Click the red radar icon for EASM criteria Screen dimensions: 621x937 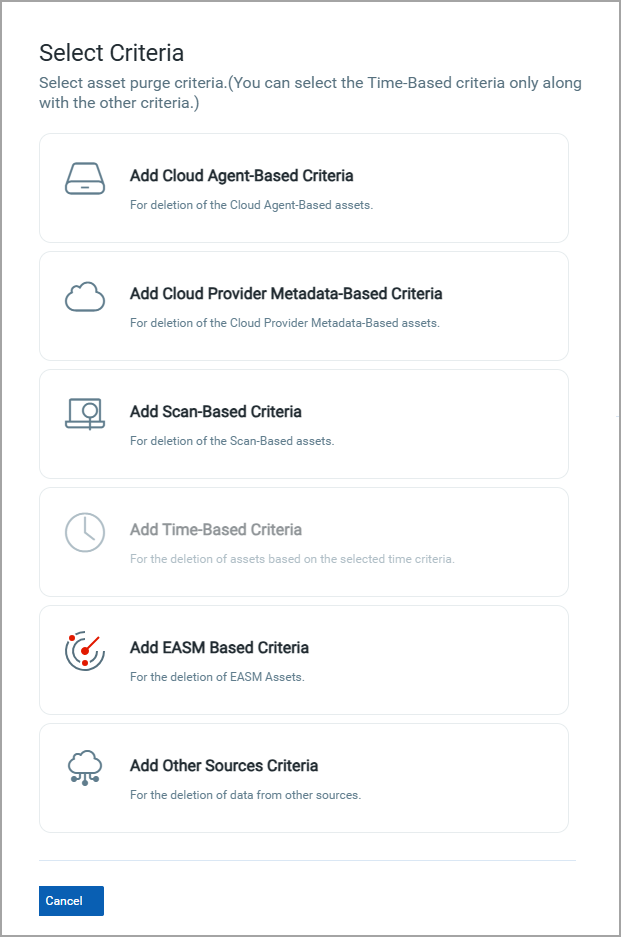[85, 650]
